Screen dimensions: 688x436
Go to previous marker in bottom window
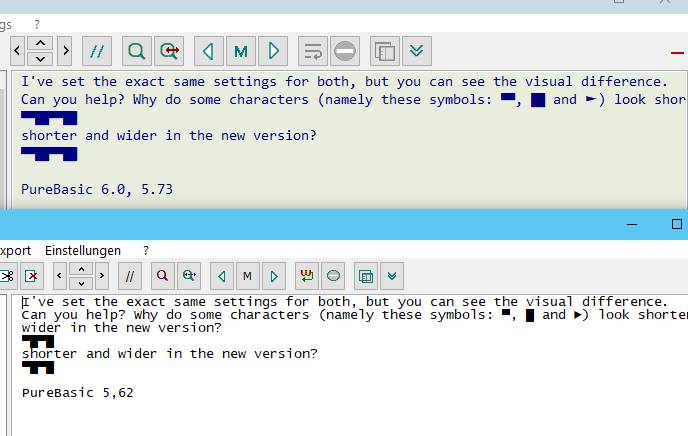click(x=222, y=276)
